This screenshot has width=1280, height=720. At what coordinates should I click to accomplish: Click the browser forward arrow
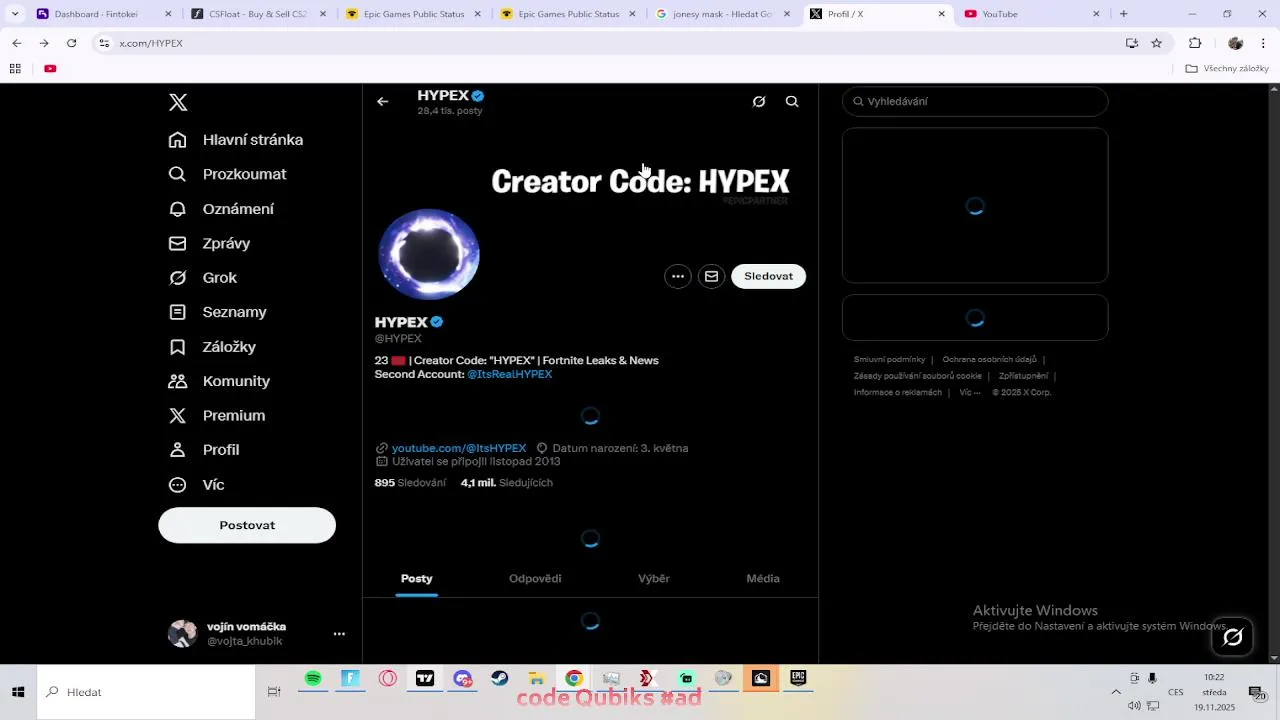coord(44,43)
